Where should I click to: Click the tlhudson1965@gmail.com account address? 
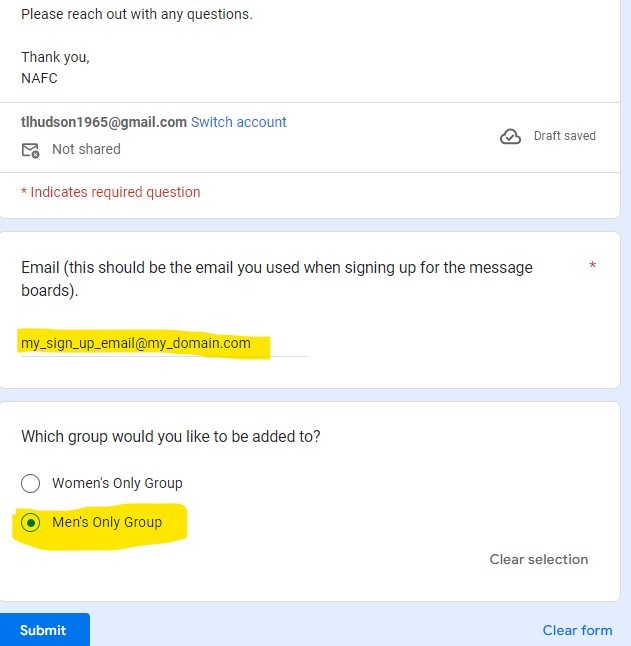pyautogui.click(x=104, y=122)
